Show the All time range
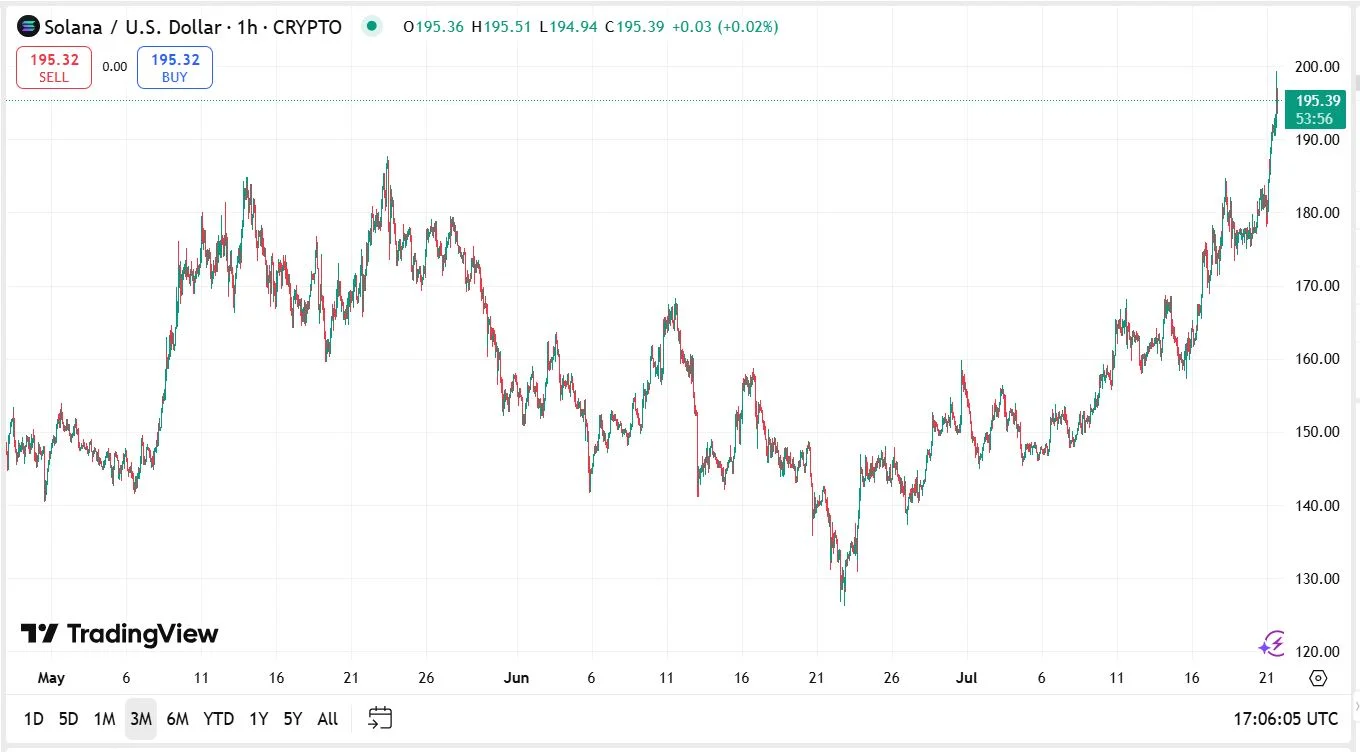The height and width of the screenshot is (752, 1360). click(x=327, y=719)
